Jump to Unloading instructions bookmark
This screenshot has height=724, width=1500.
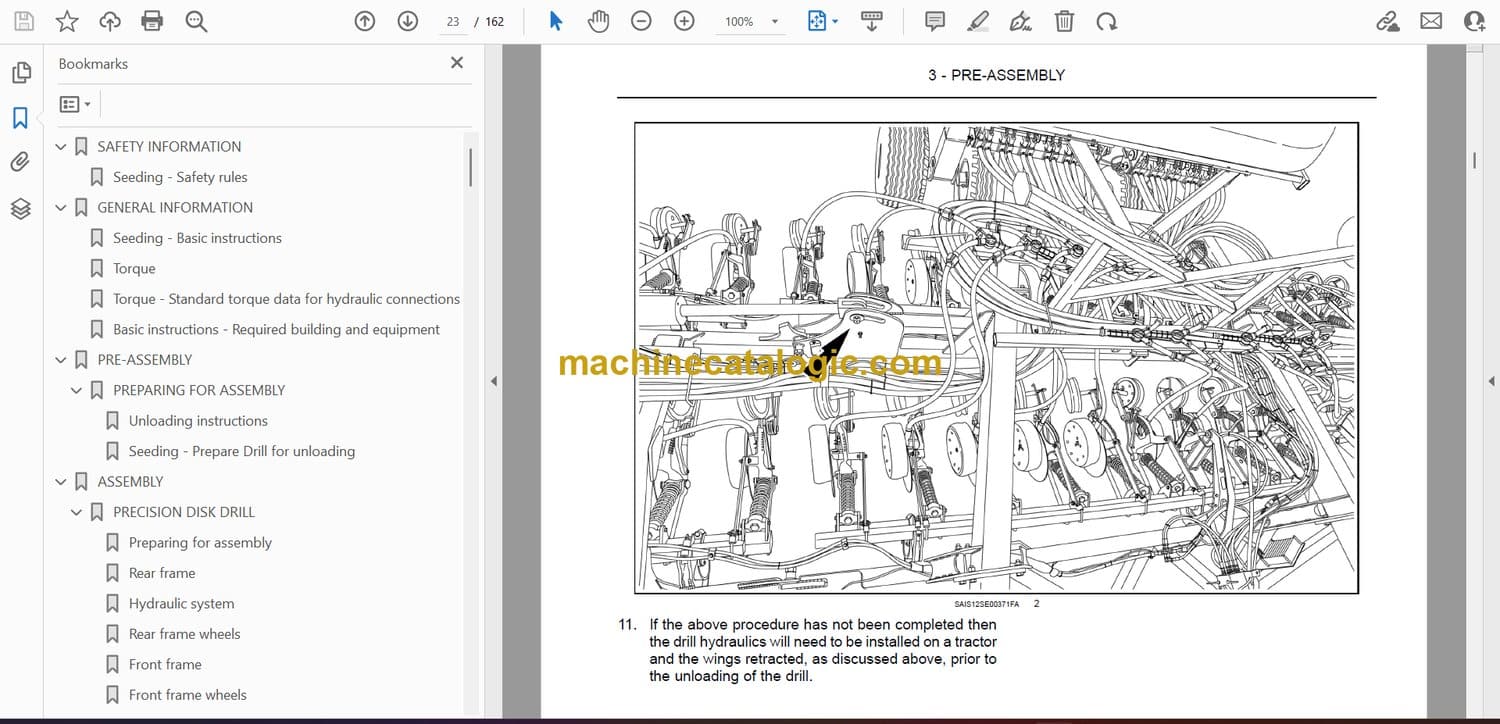click(x=198, y=421)
